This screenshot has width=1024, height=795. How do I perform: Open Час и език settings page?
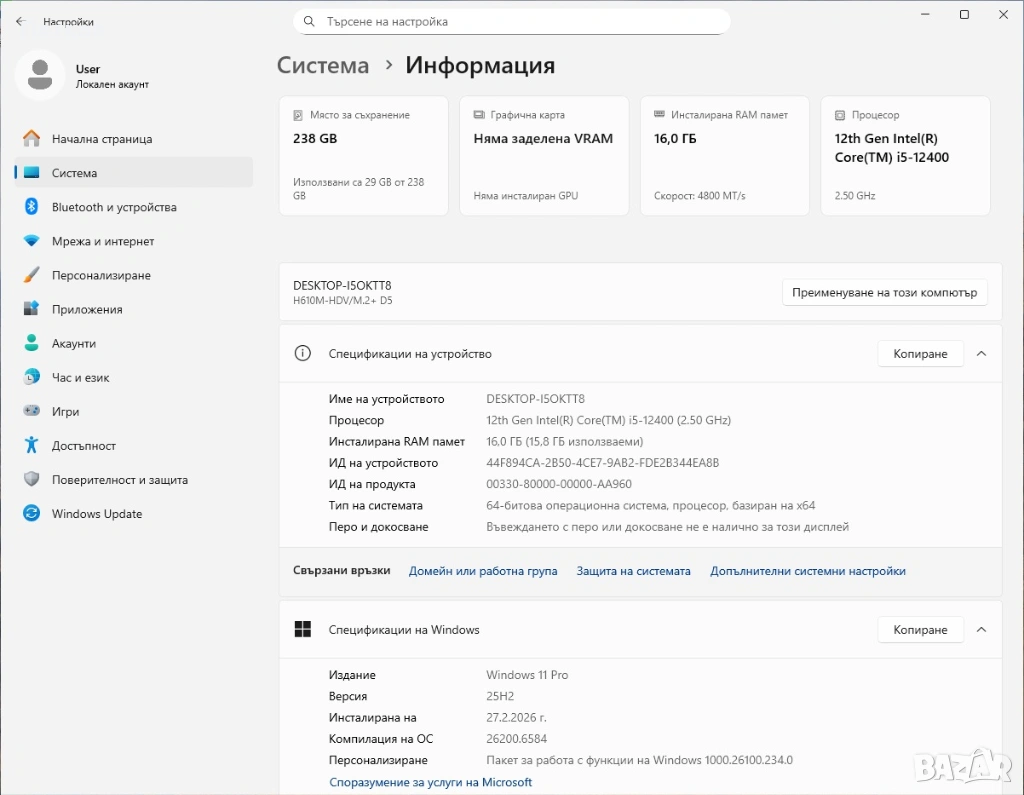[x=80, y=378]
